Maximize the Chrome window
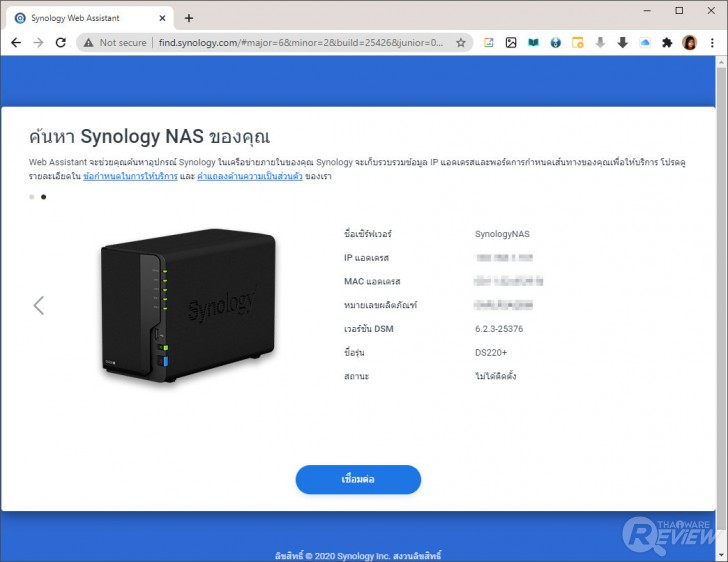The height and width of the screenshot is (562, 728). point(679,11)
